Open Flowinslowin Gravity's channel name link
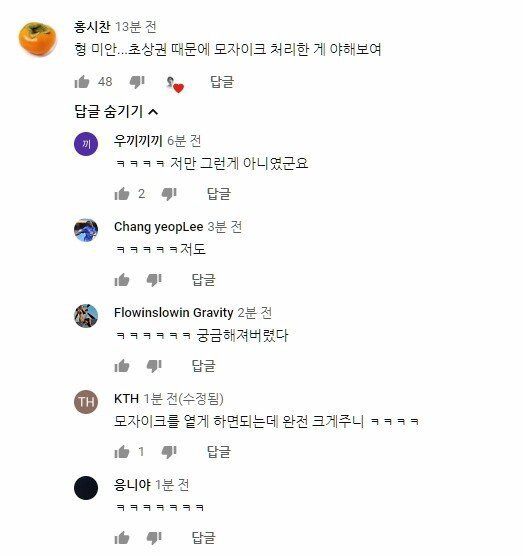523x556 pixels. pos(173,313)
